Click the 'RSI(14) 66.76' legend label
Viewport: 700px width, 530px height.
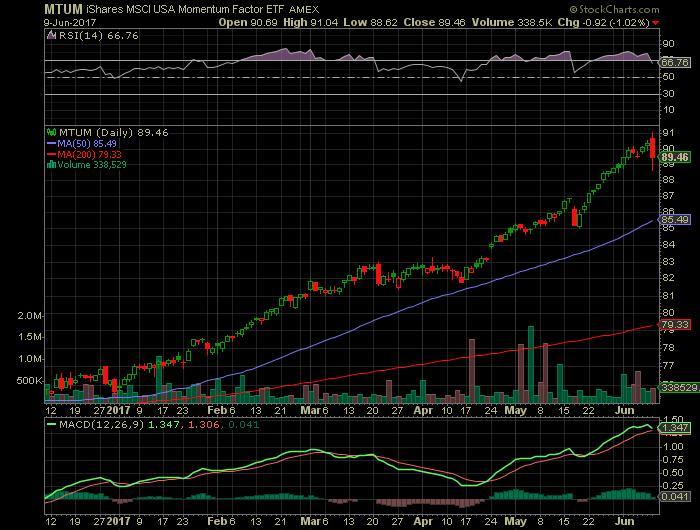coord(99,35)
